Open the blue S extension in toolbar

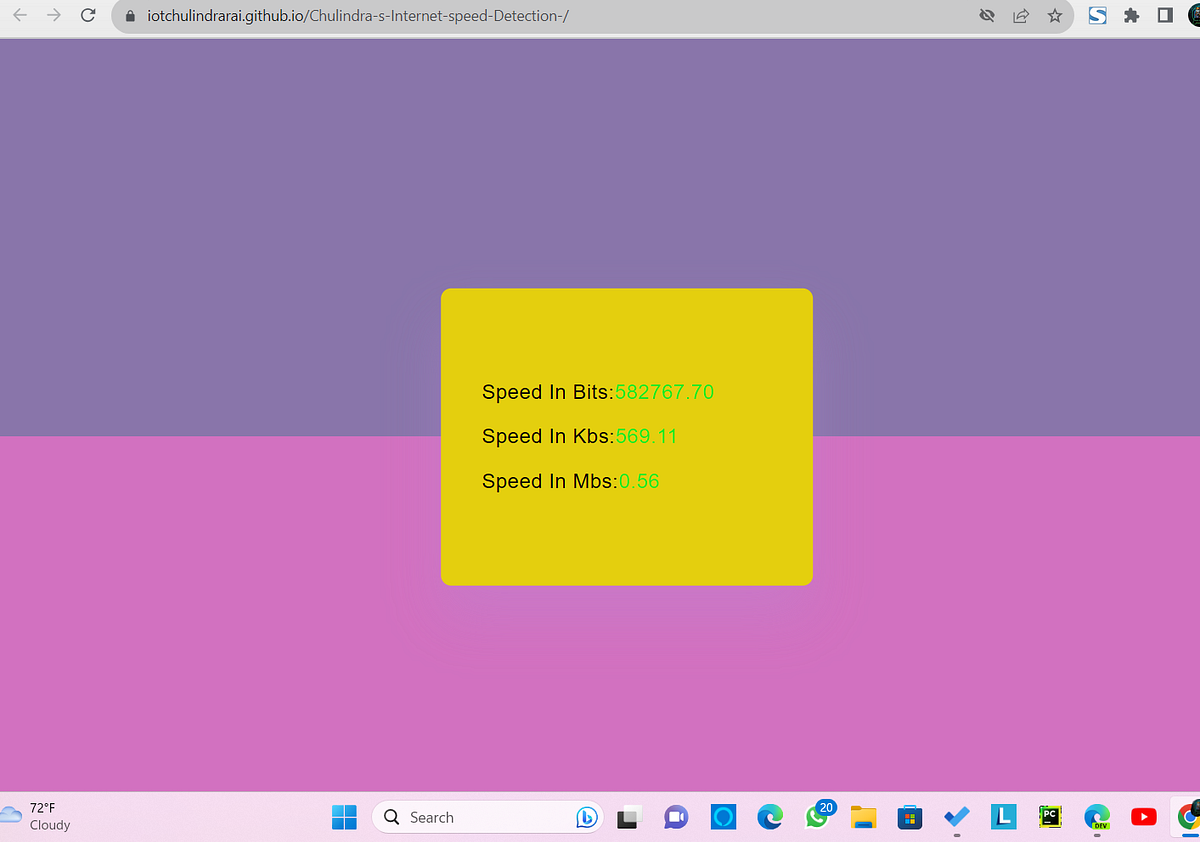coord(1097,16)
